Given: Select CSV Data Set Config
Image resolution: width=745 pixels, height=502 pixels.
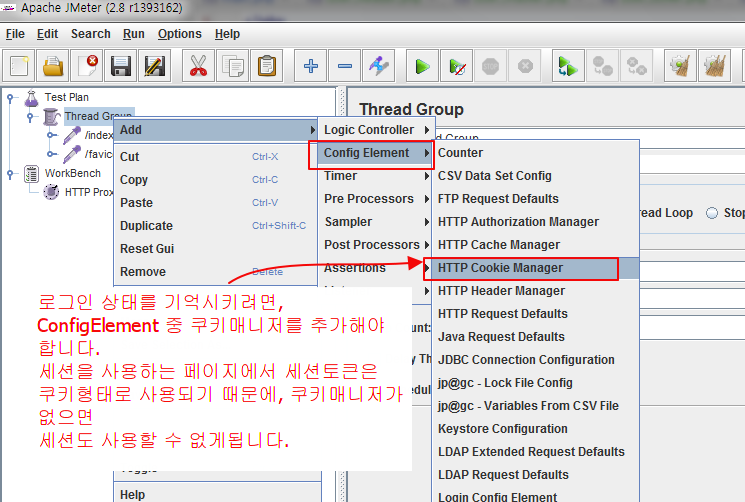Looking at the screenshot, I should pos(535,176).
